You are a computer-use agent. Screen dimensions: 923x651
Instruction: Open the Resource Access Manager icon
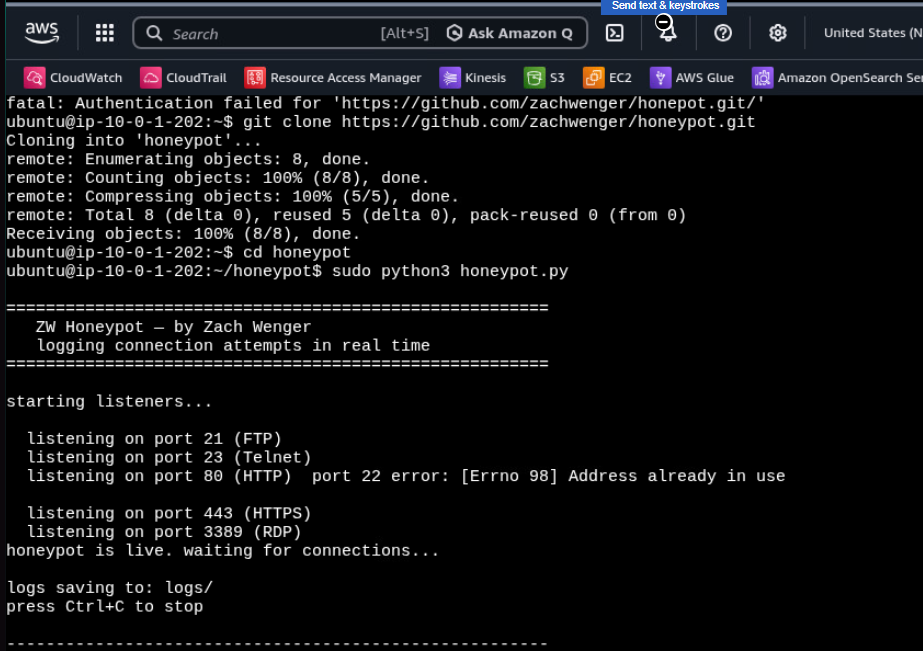pos(255,78)
